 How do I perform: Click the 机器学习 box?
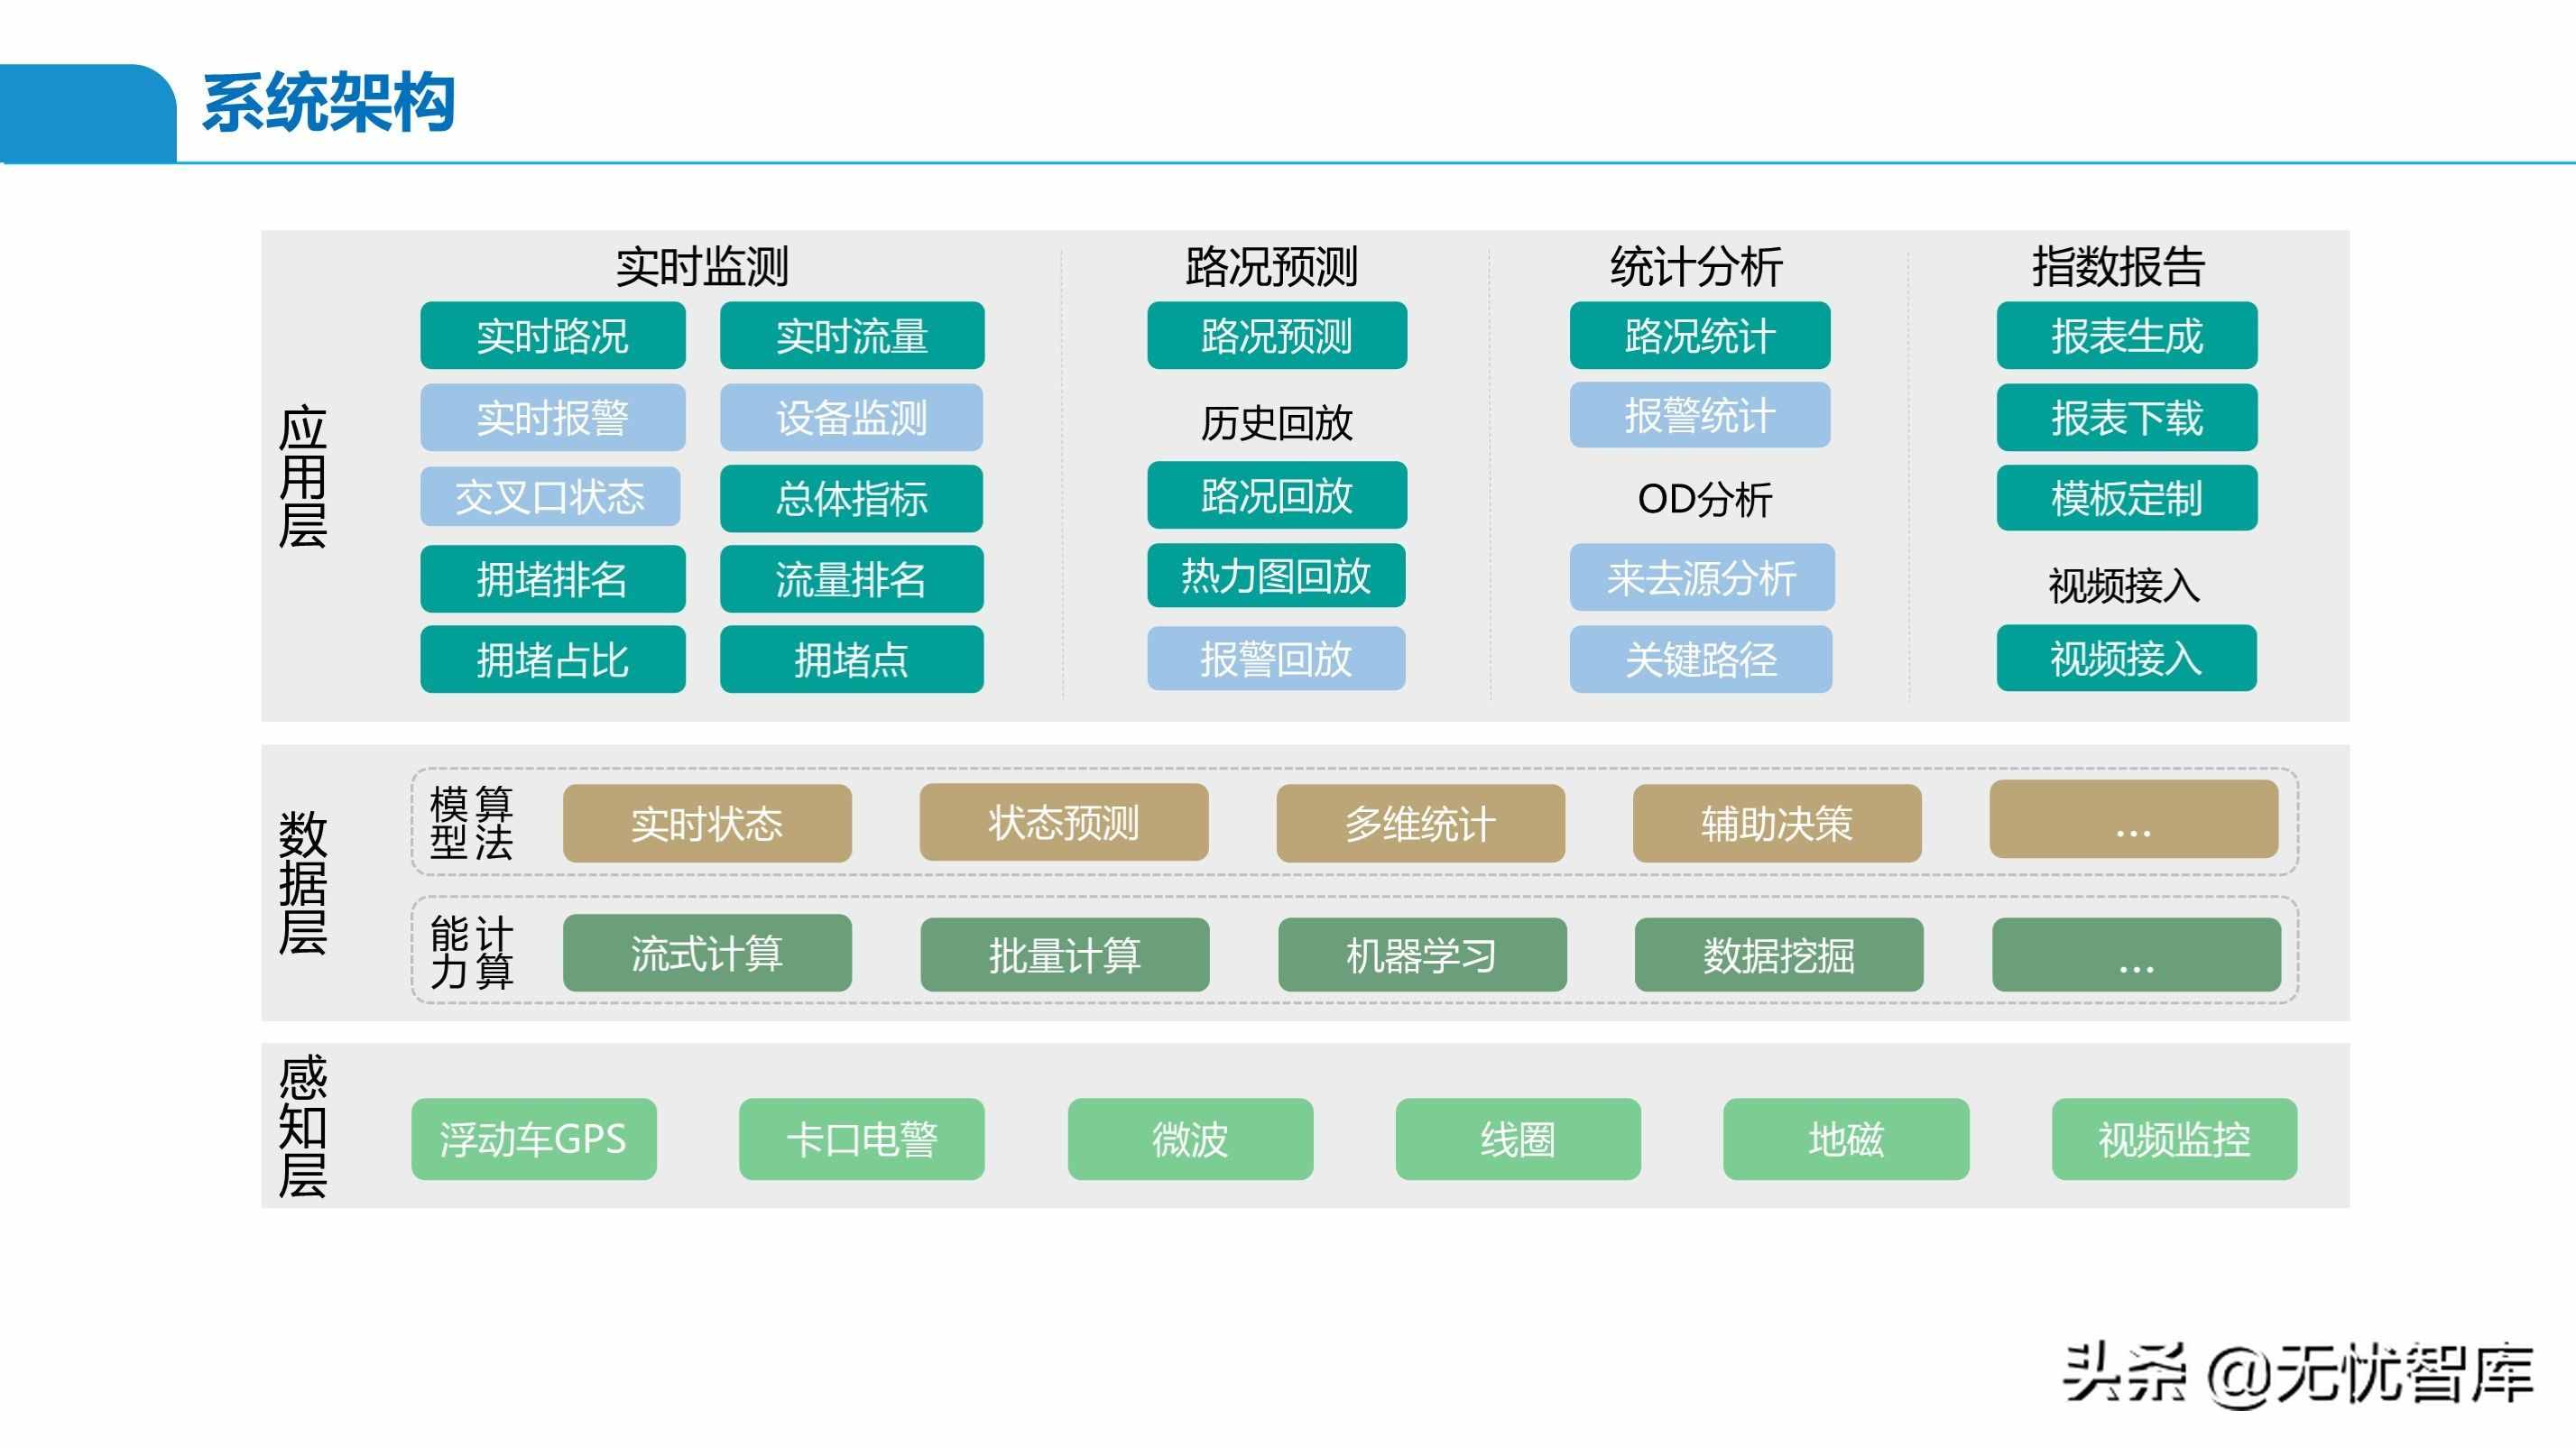click(x=1422, y=955)
